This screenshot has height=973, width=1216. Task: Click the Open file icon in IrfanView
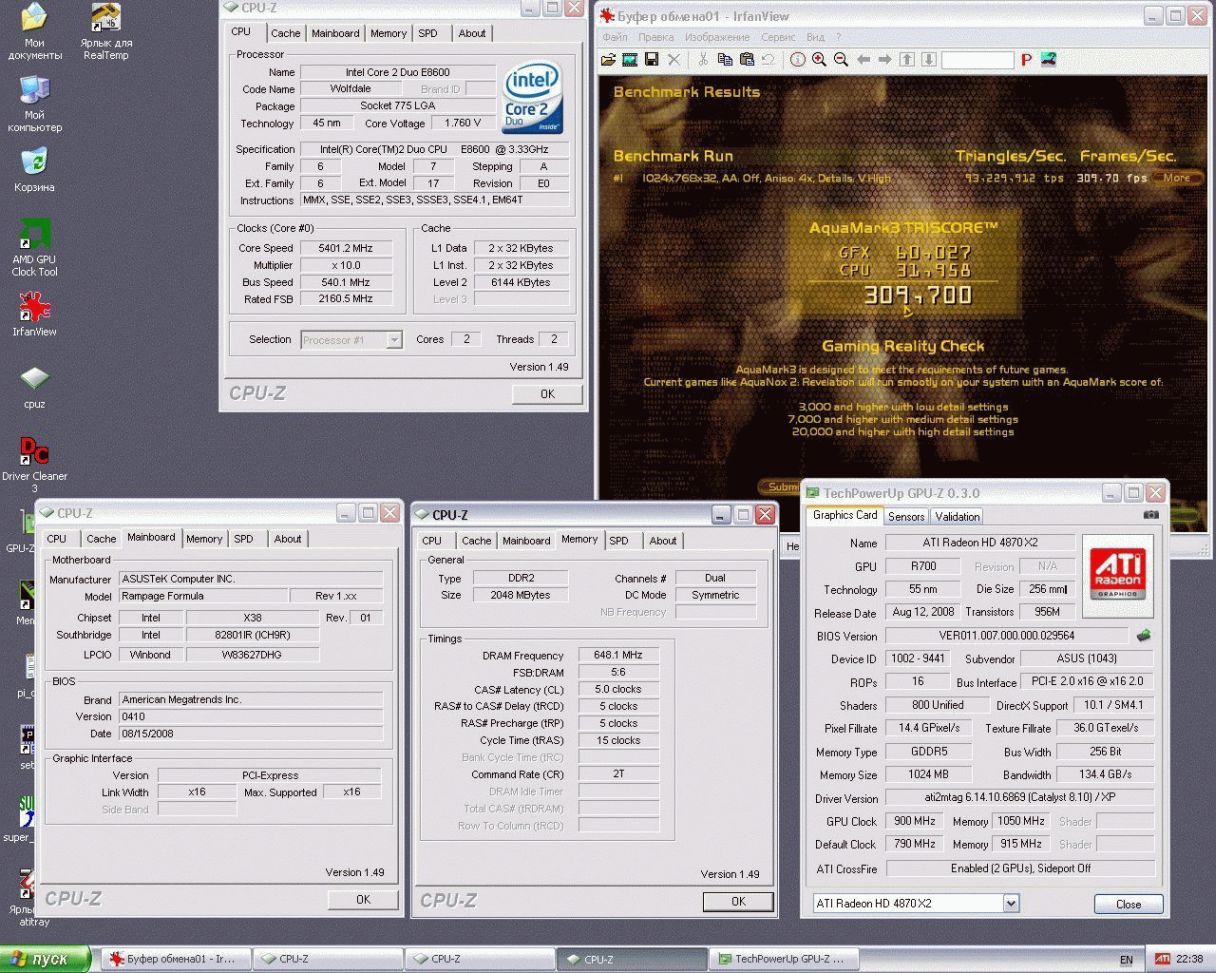(x=608, y=60)
